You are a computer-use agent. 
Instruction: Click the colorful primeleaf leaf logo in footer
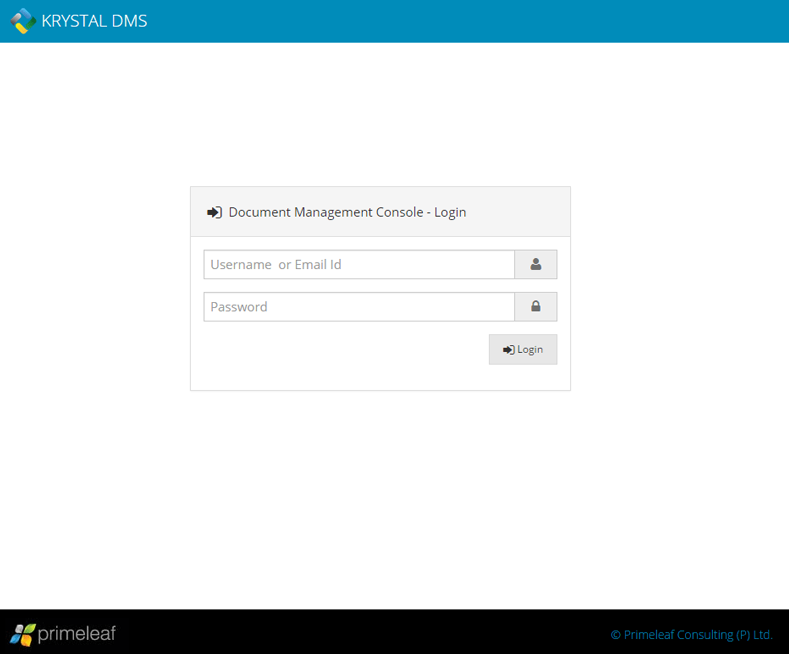point(22,634)
